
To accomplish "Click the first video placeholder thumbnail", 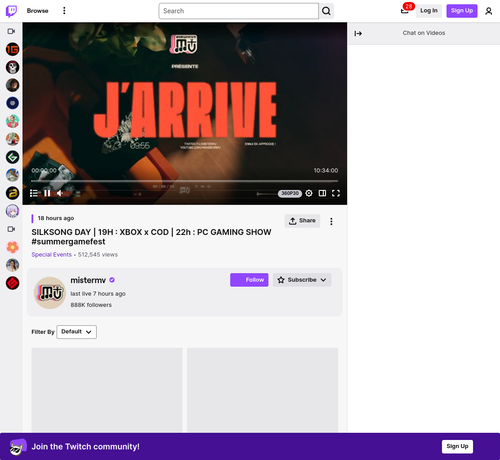I will tap(107, 390).
